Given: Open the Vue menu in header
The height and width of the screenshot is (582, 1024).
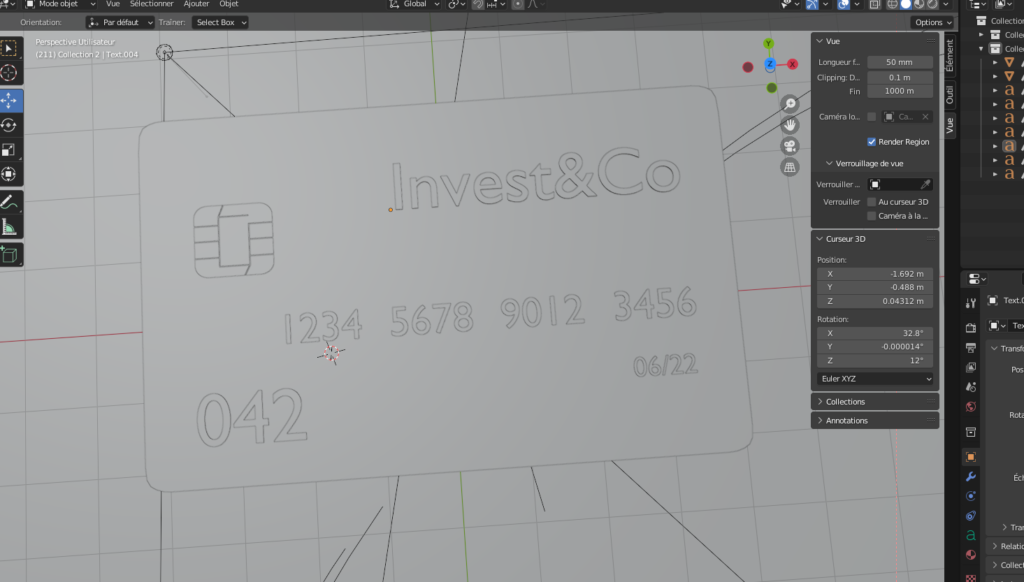Looking at the screenshot, I should [x=112, y=4].
